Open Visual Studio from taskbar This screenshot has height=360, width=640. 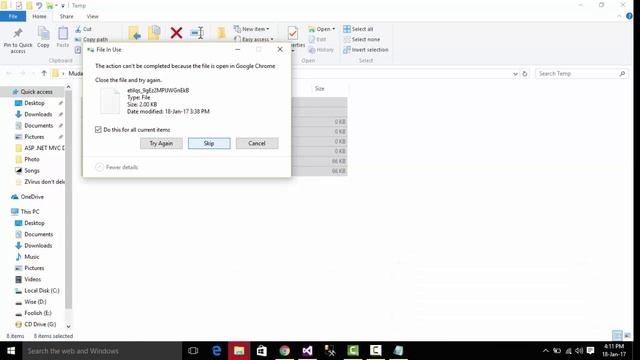(307, 351)
